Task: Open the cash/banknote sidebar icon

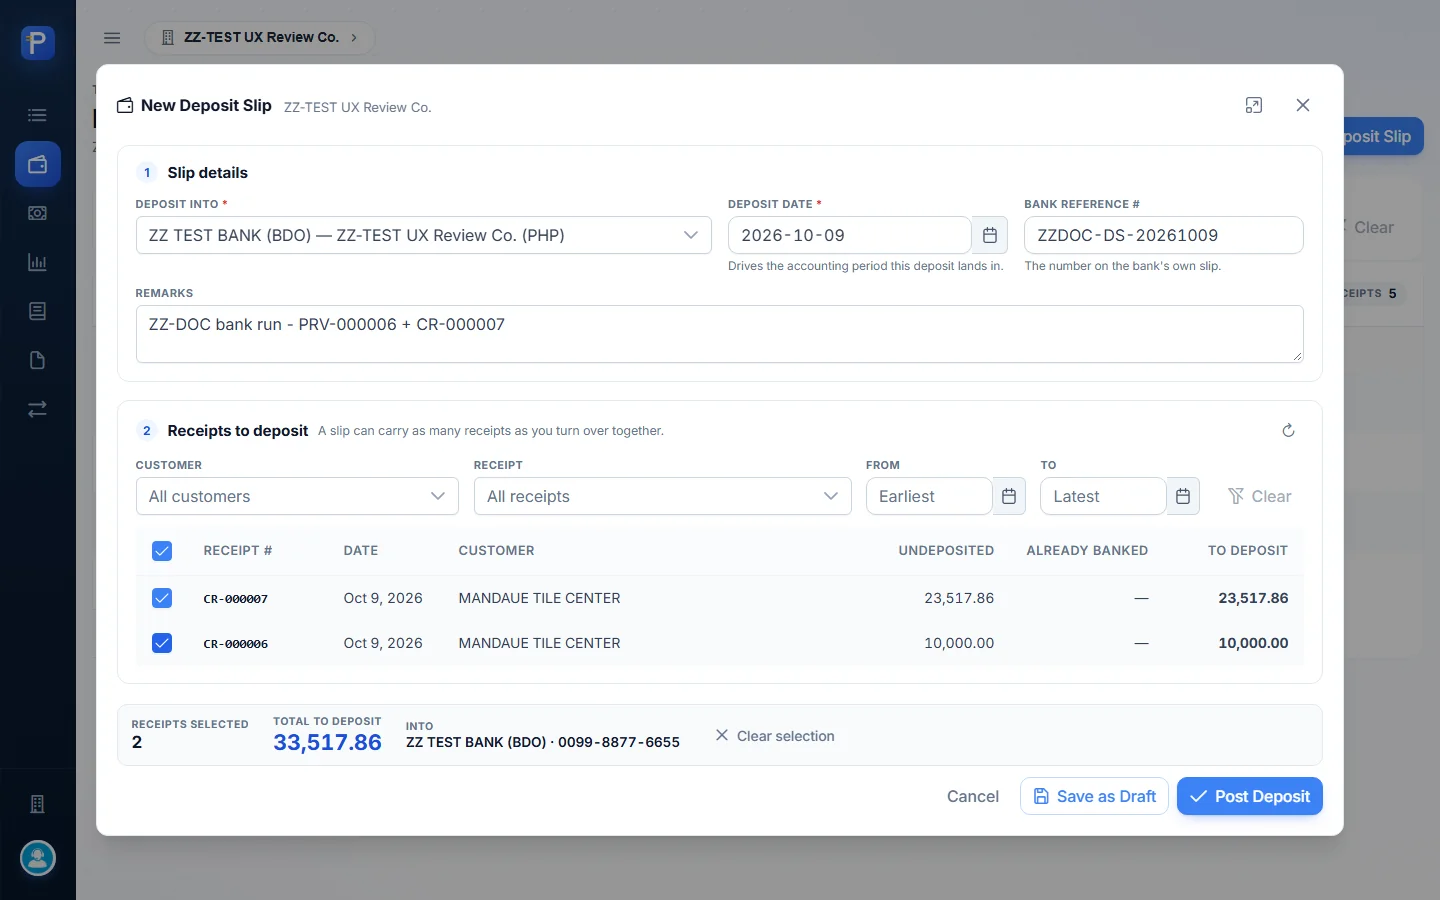Action: pyautogui.click(x=38, y=213)
